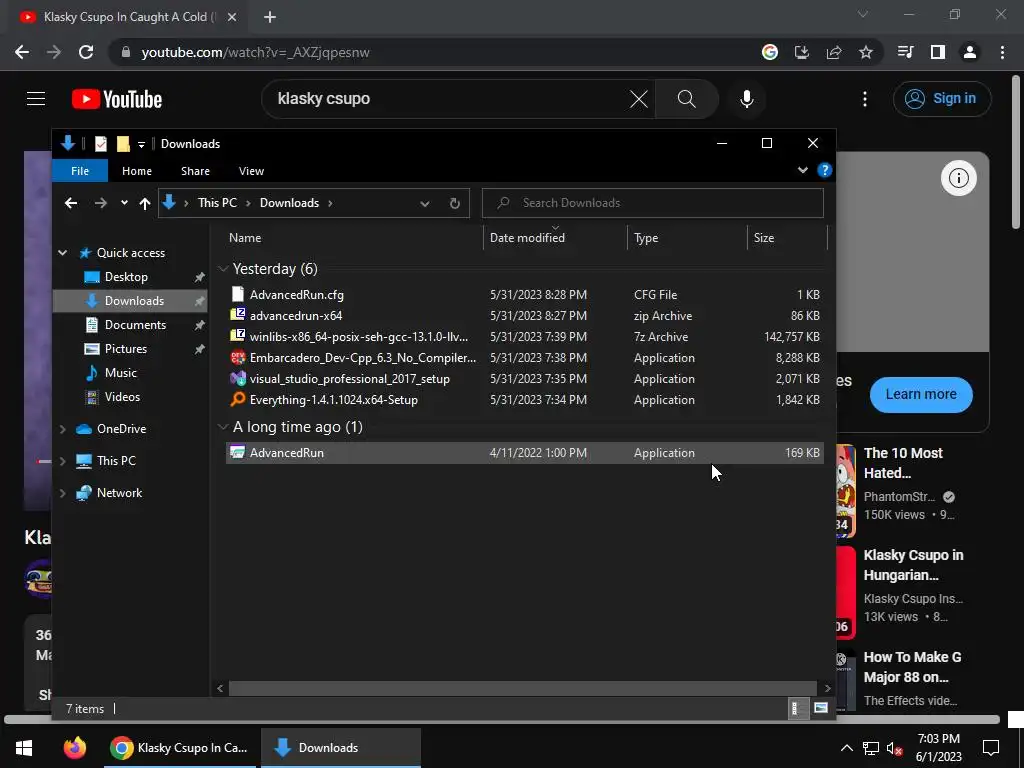Toggle Chrome's side panel icon

coord(938,52)
